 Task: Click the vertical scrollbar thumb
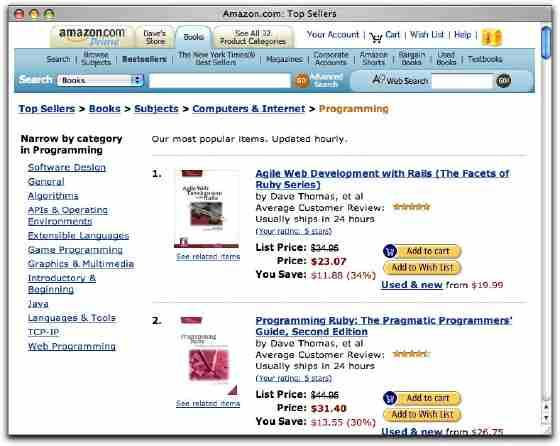point(546,42)
